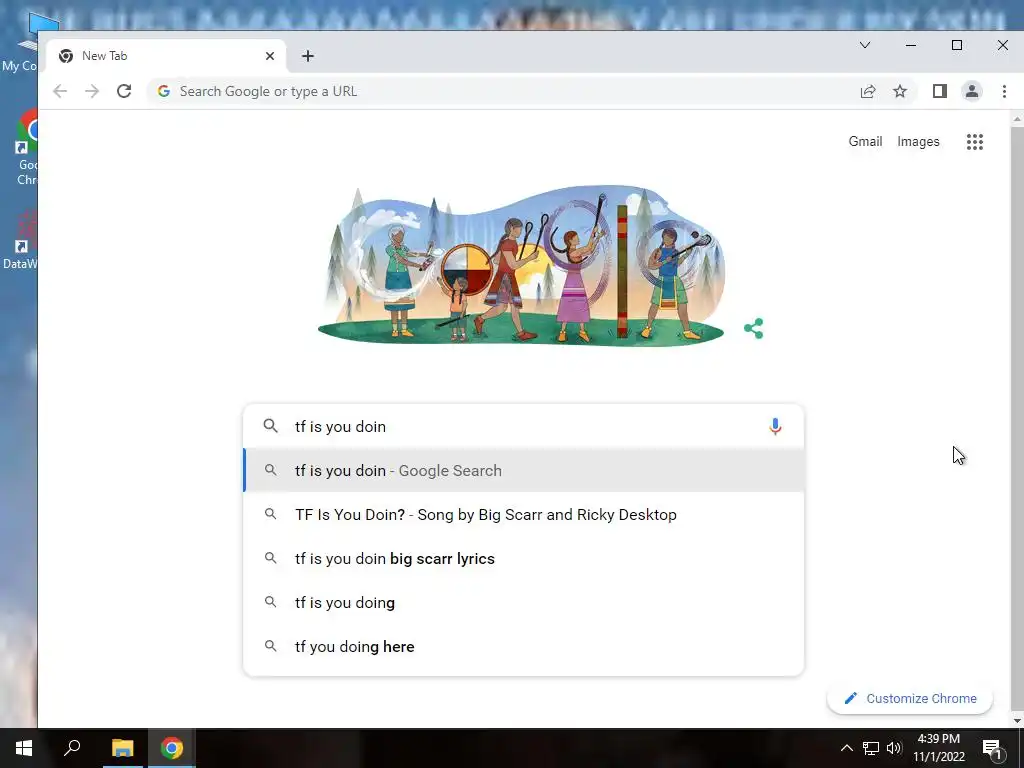Bookmark this tab with the star icon
Screen dimensions: 1024x768
[900, 91]
